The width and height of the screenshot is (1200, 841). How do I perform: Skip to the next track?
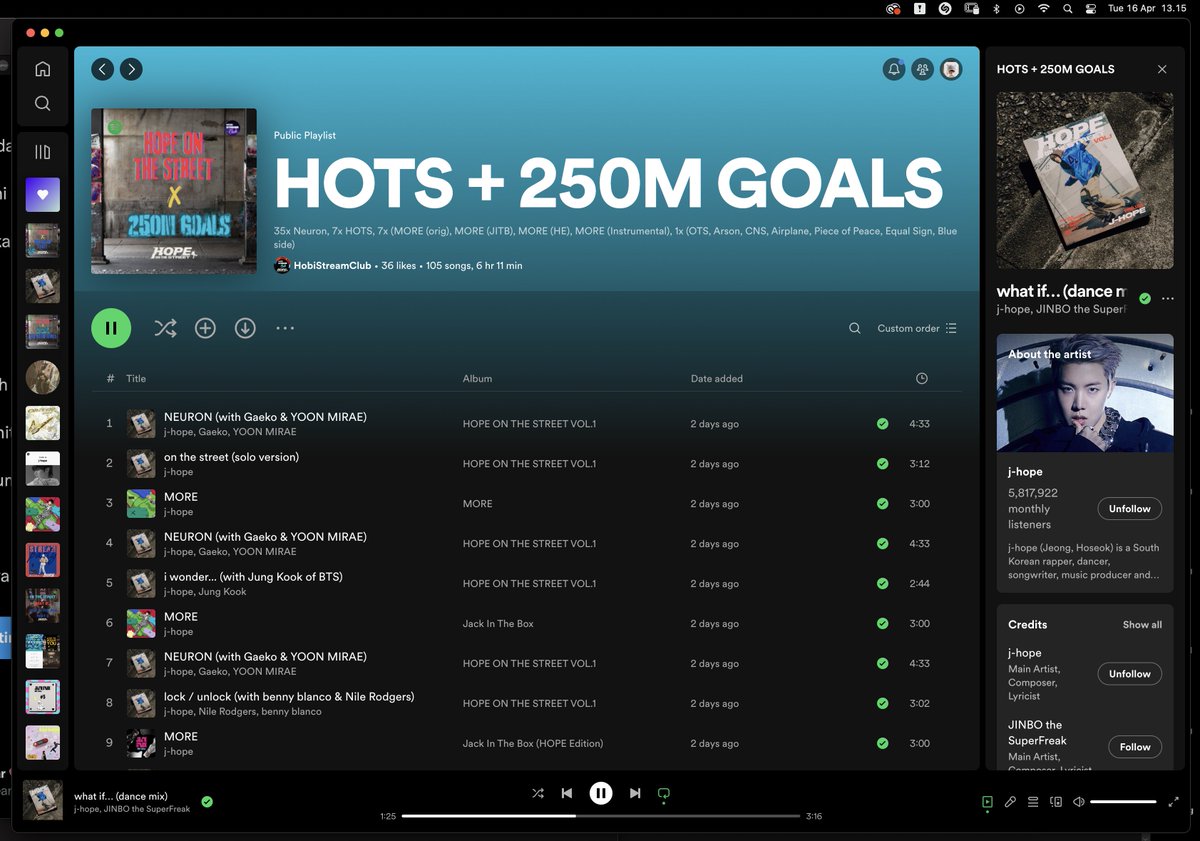point(634,793)
